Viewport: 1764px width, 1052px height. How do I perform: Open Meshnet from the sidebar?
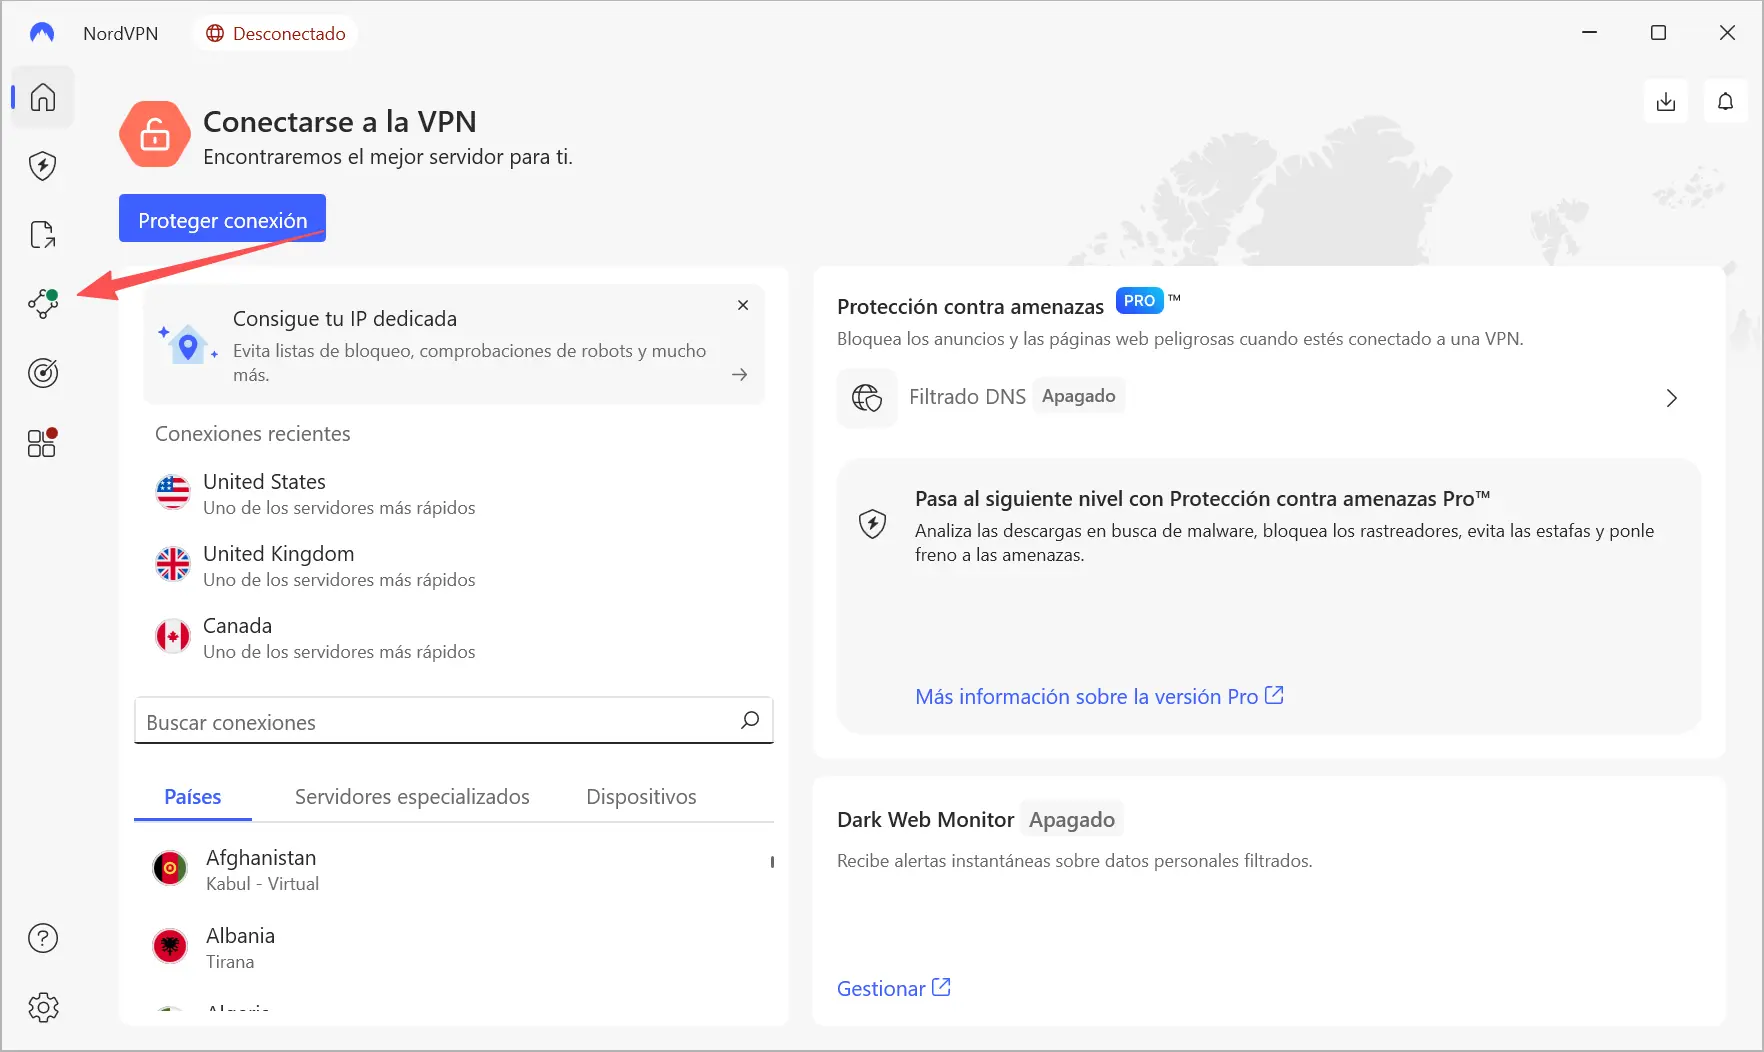pyautogui.click(x=43, y=304)
